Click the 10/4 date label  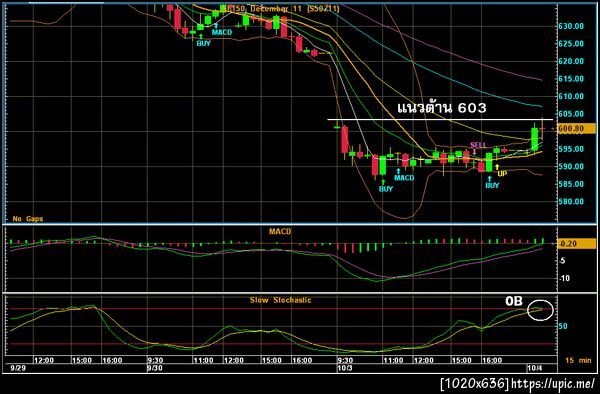tap(534, 368)
